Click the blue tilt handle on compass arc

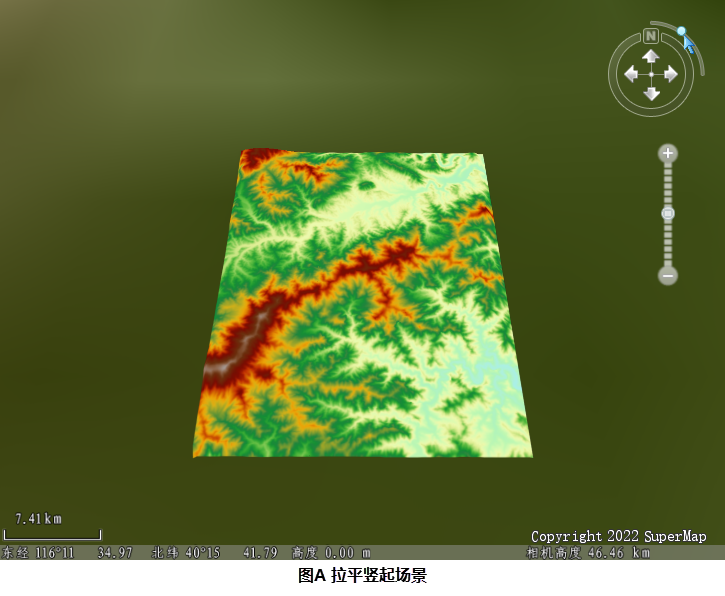(681, 32)
